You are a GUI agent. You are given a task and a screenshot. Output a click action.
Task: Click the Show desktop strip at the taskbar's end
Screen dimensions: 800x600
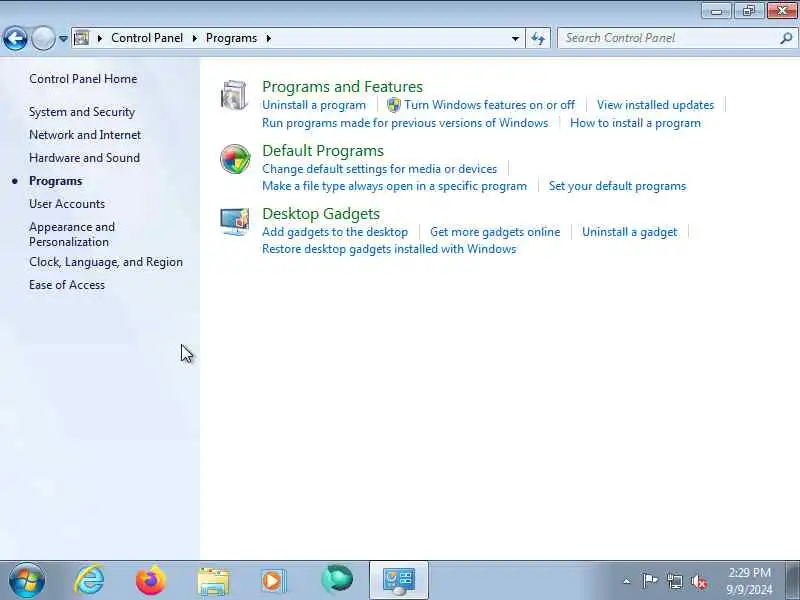coord(792,580)
